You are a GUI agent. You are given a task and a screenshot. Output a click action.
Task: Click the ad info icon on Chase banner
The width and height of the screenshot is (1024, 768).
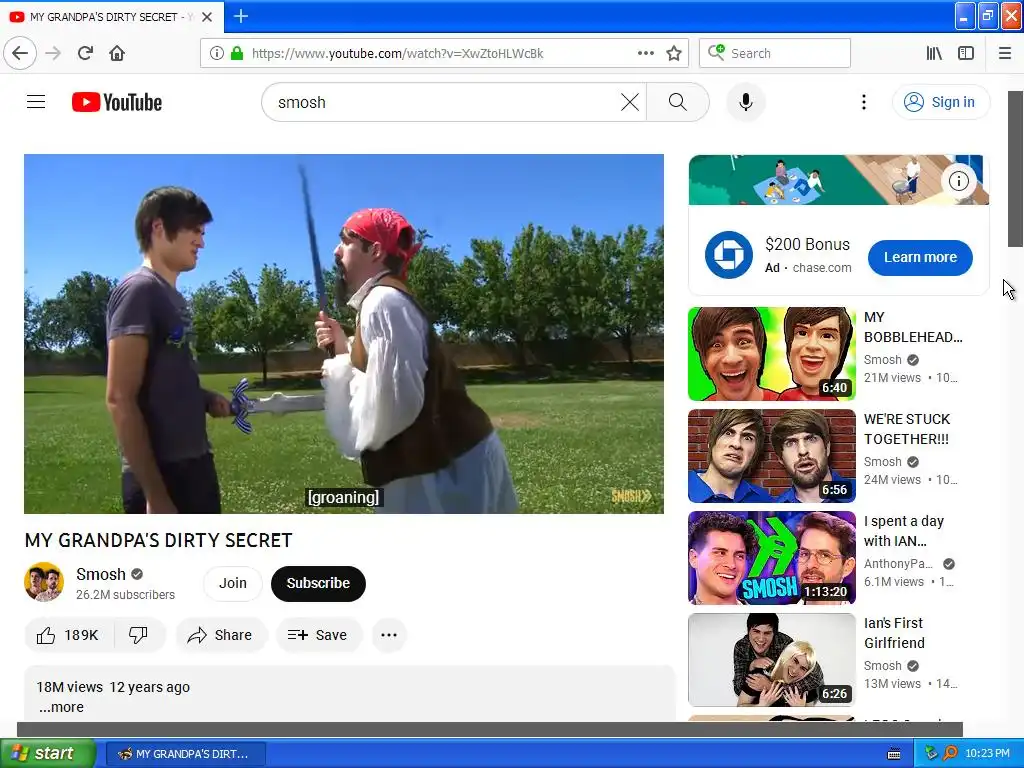pyautogui.click(x=958, y=181)
